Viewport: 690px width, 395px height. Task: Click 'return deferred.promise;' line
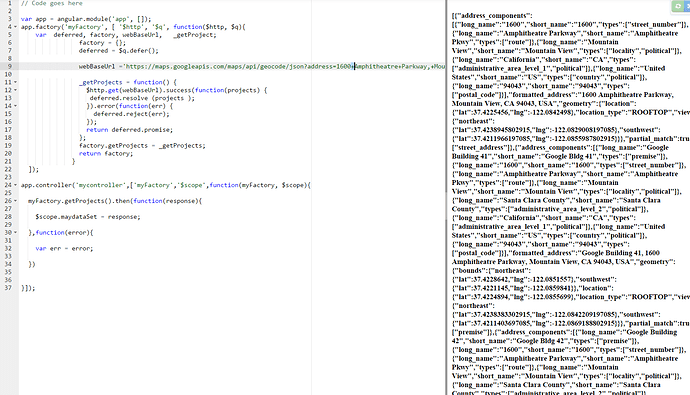129,130
